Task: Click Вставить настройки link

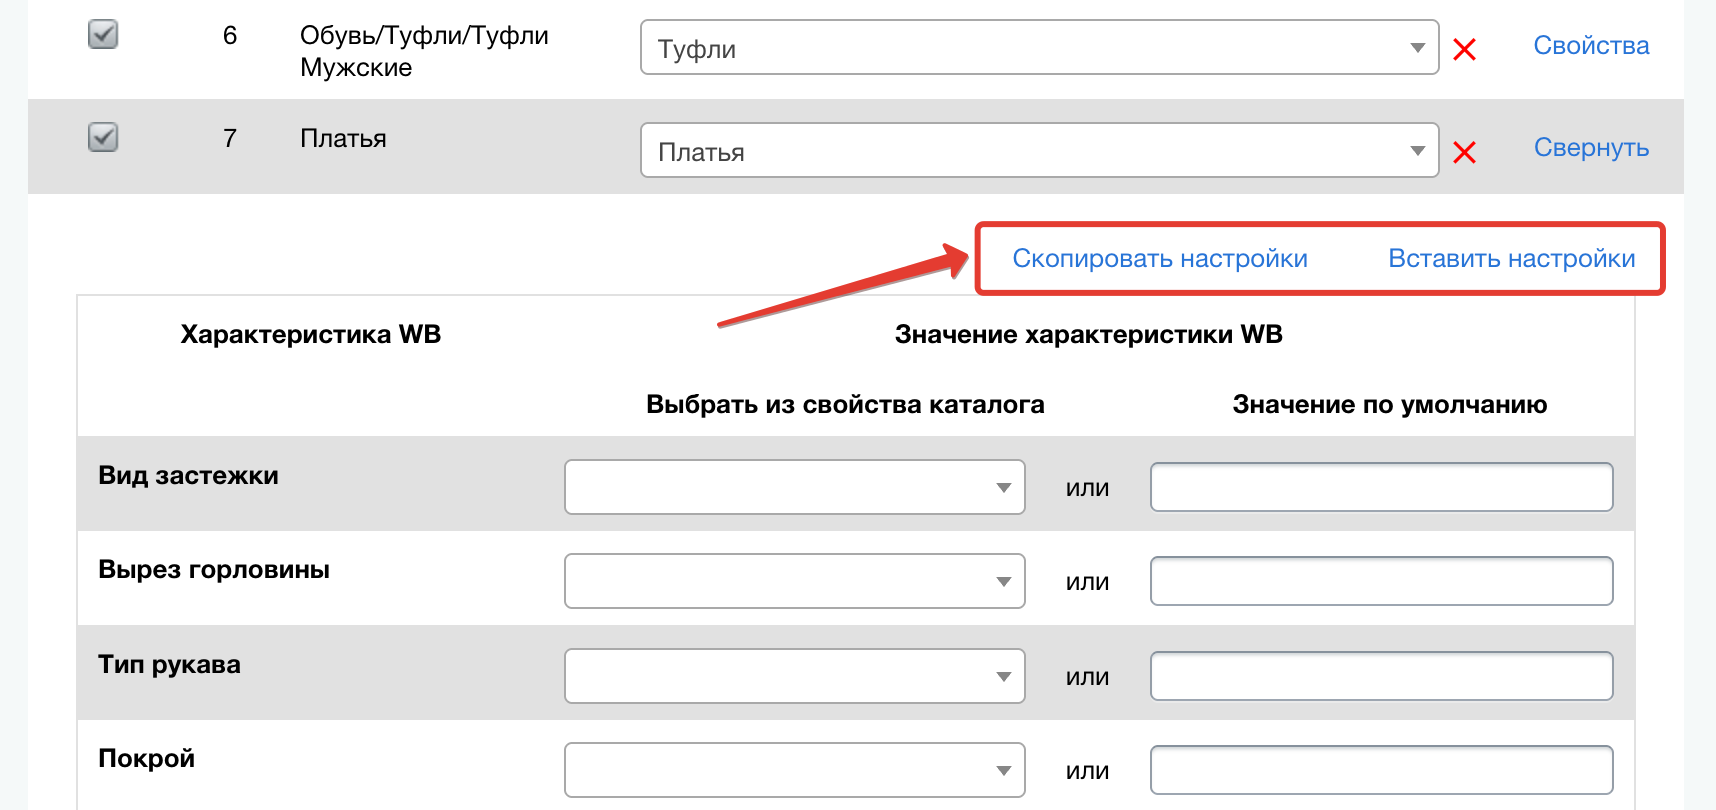Action: tap(1511, 259)
